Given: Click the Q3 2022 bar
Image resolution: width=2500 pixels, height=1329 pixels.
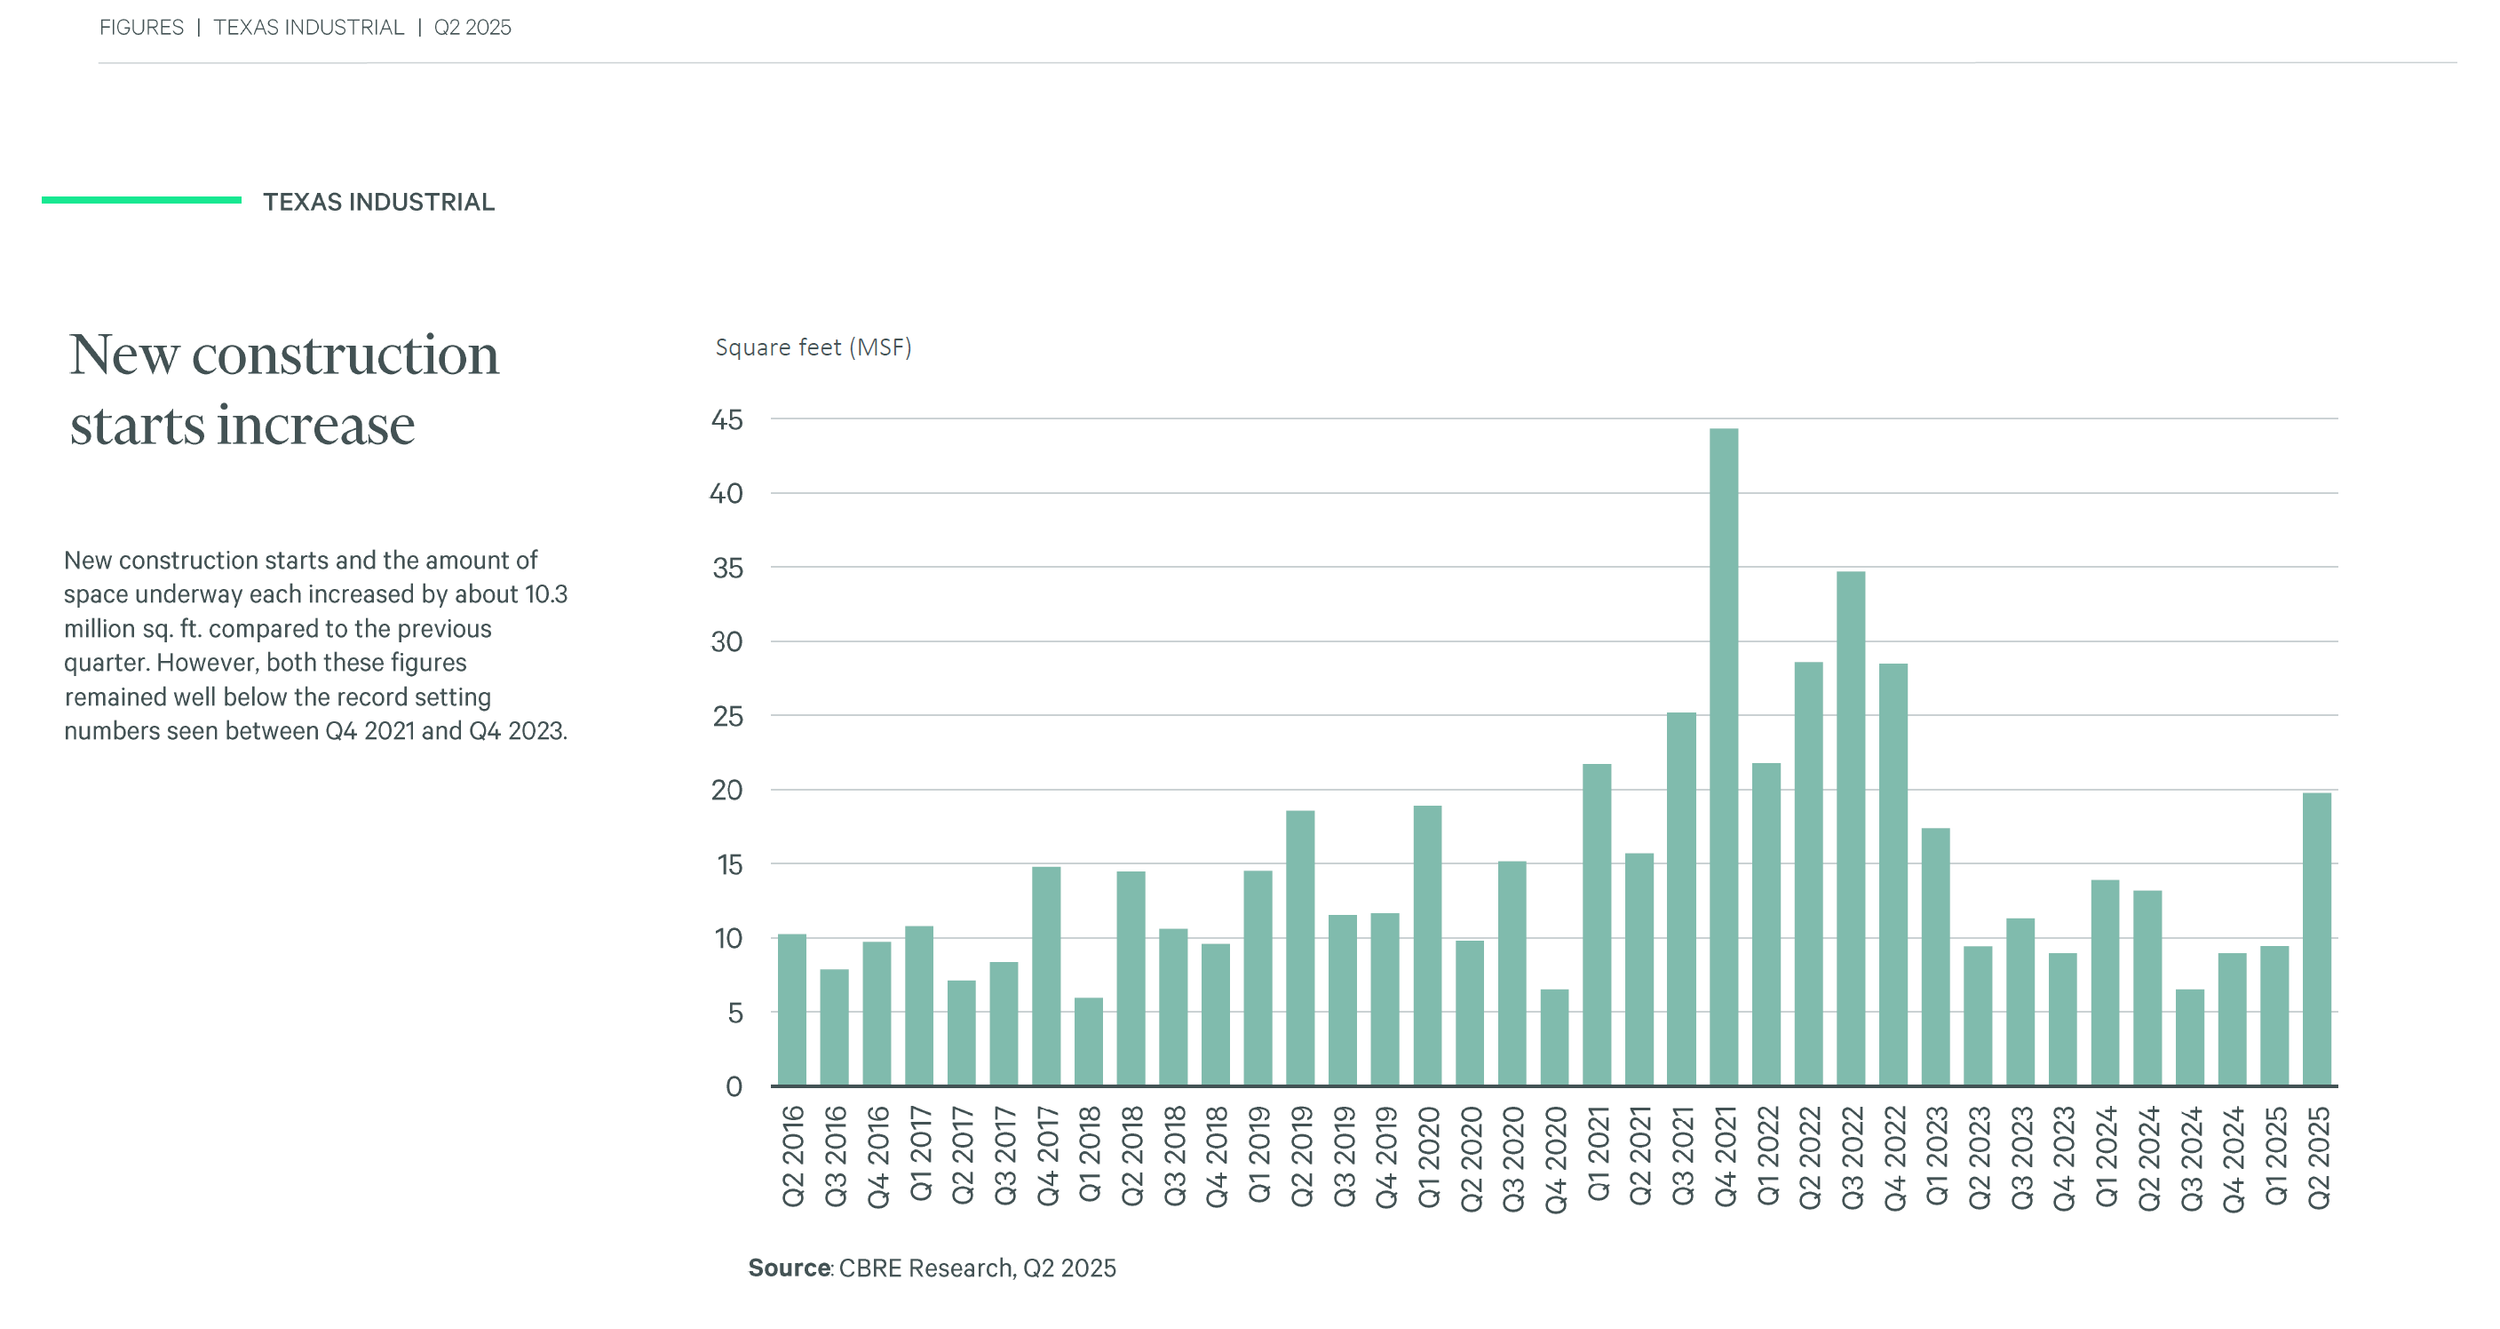Looking at the screenshot, I should (x=1850, y=828).
